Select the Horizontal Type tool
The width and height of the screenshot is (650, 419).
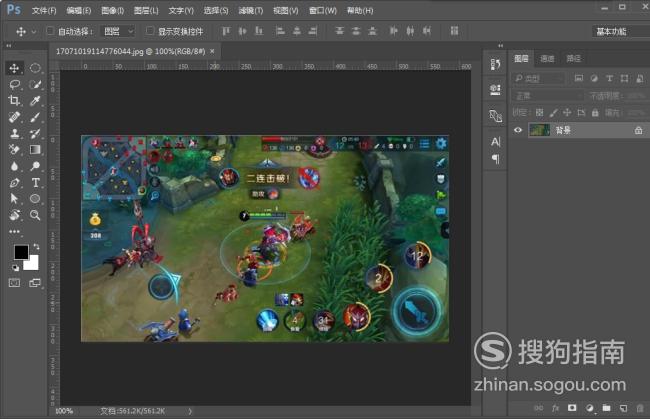coord(35,182)
